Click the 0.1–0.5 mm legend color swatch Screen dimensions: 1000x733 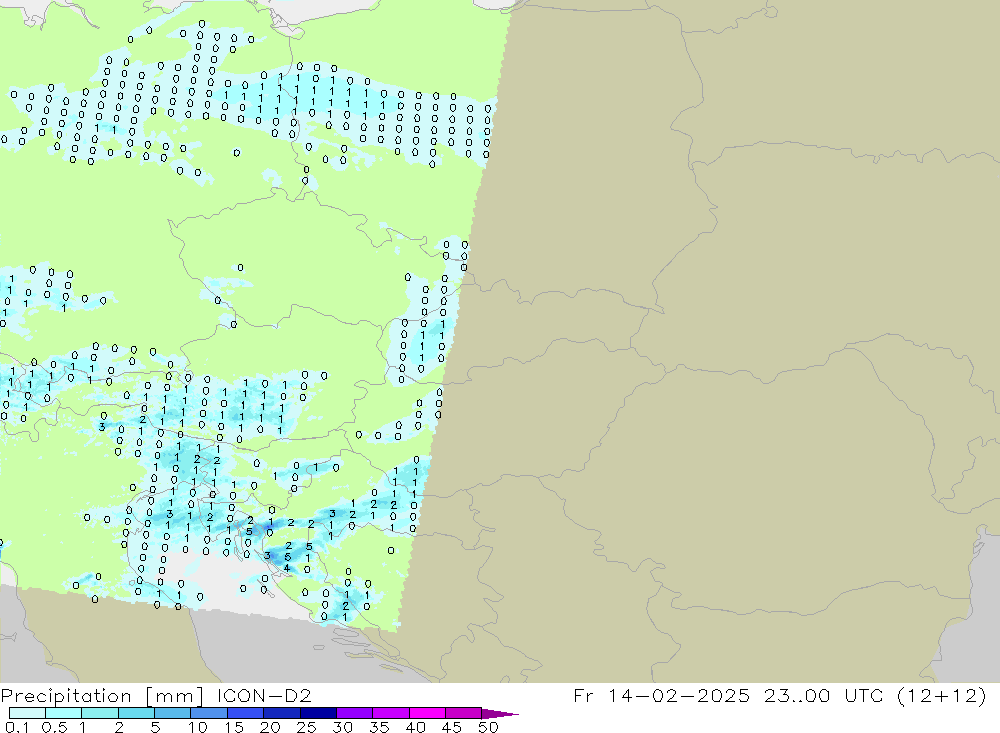click(27, 713)
